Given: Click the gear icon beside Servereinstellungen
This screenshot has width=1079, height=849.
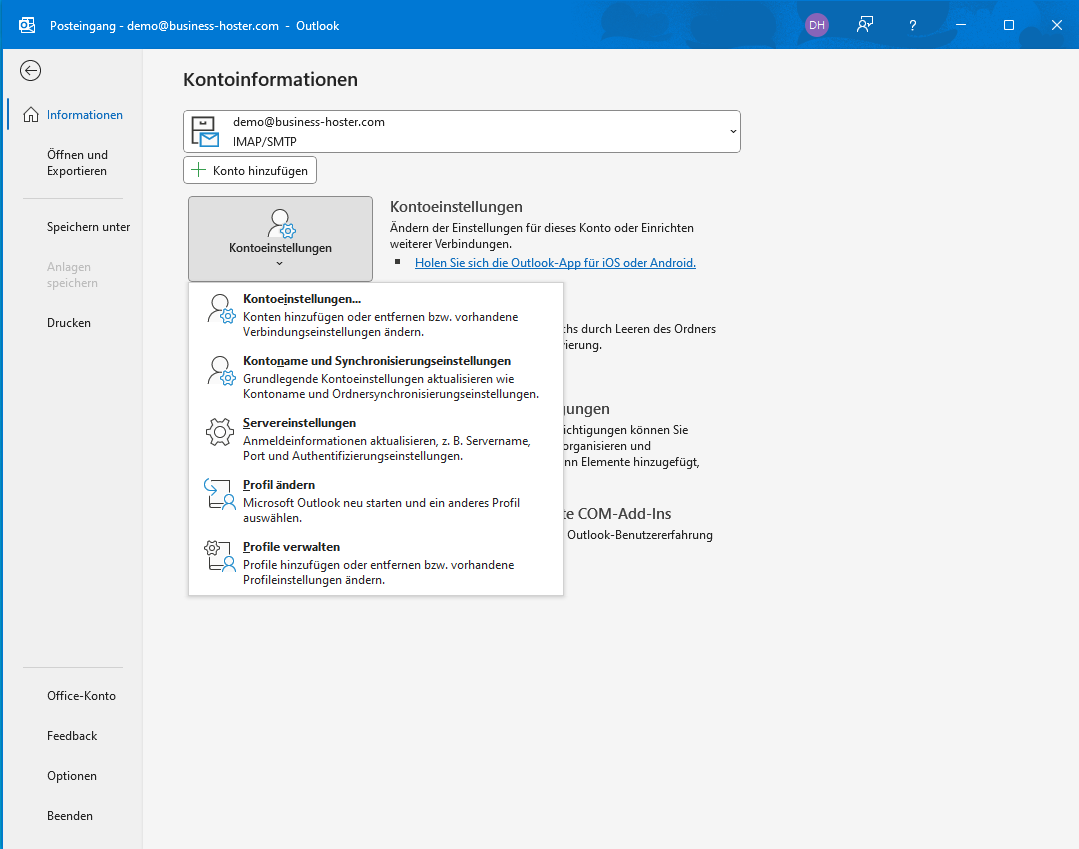Looking at the screenshot, I should 220,432.
